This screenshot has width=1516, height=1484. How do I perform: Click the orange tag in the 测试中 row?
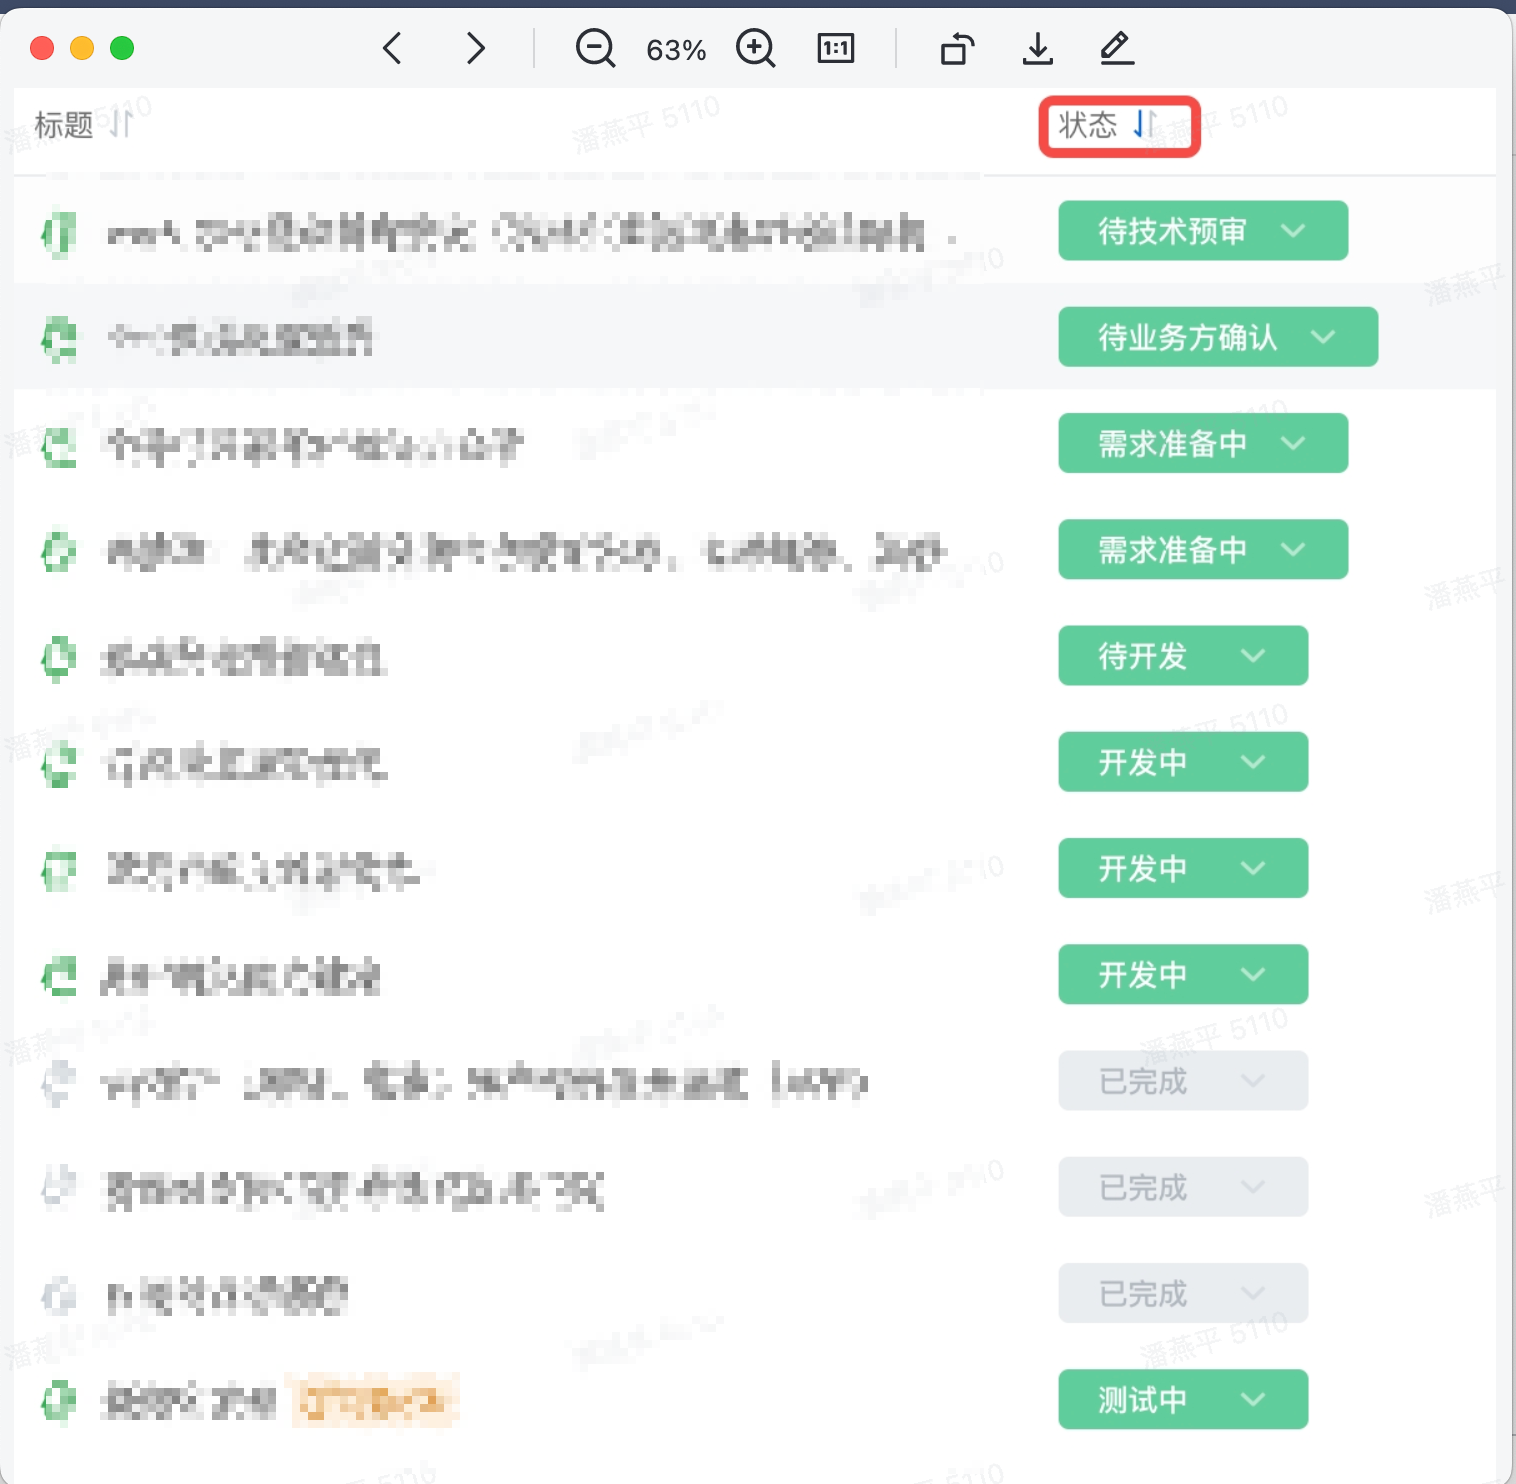[x=374, y=1401]
